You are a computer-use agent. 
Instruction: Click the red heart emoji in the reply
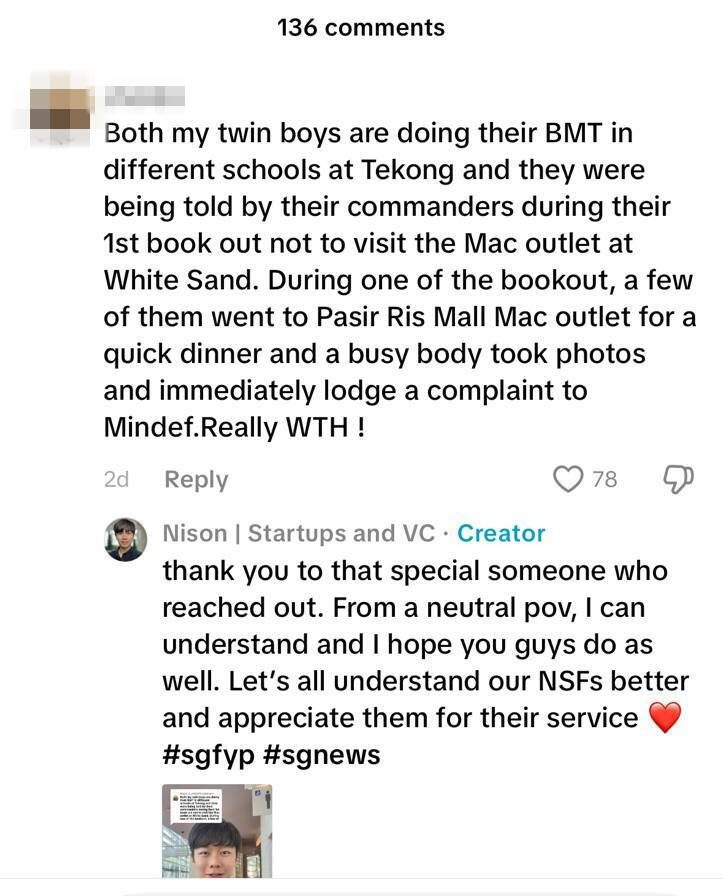click(x=666, y=718)
